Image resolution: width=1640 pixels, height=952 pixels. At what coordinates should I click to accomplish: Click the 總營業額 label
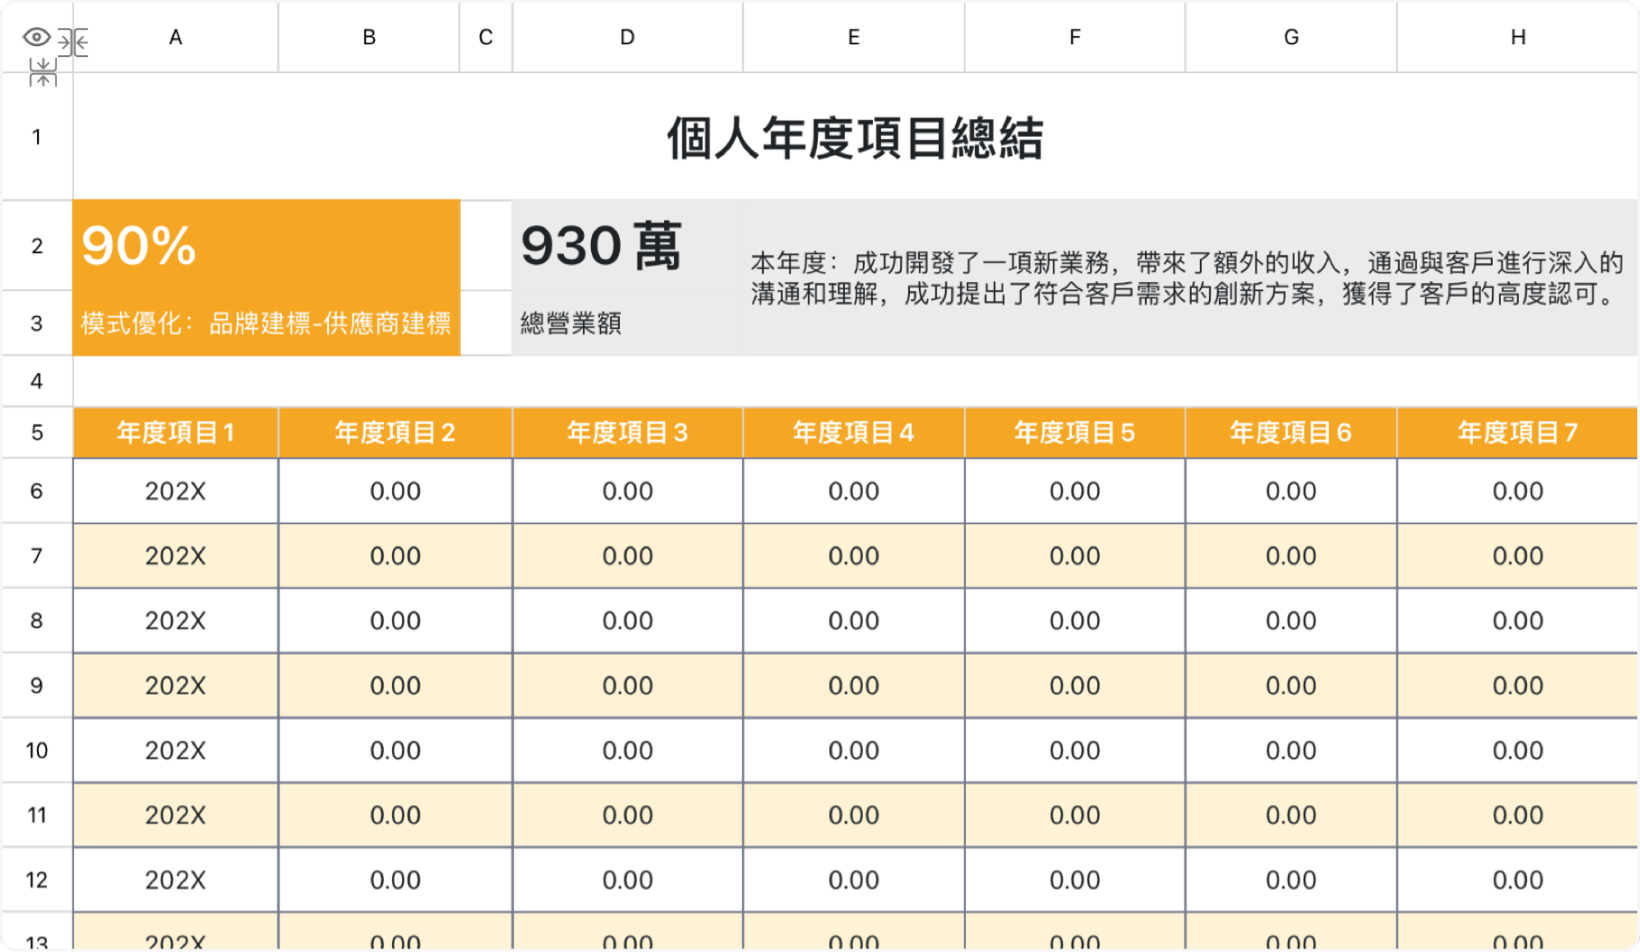point(571,324)
